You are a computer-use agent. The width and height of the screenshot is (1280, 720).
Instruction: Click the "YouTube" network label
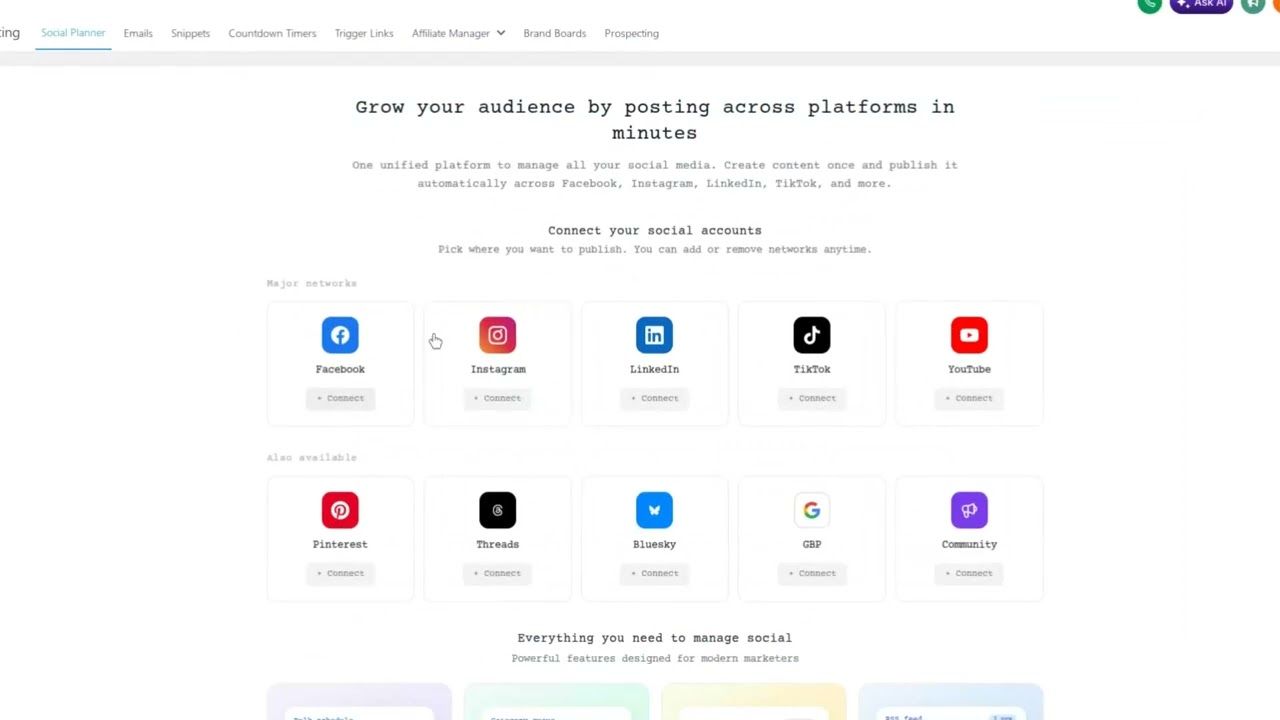[969, 369]
